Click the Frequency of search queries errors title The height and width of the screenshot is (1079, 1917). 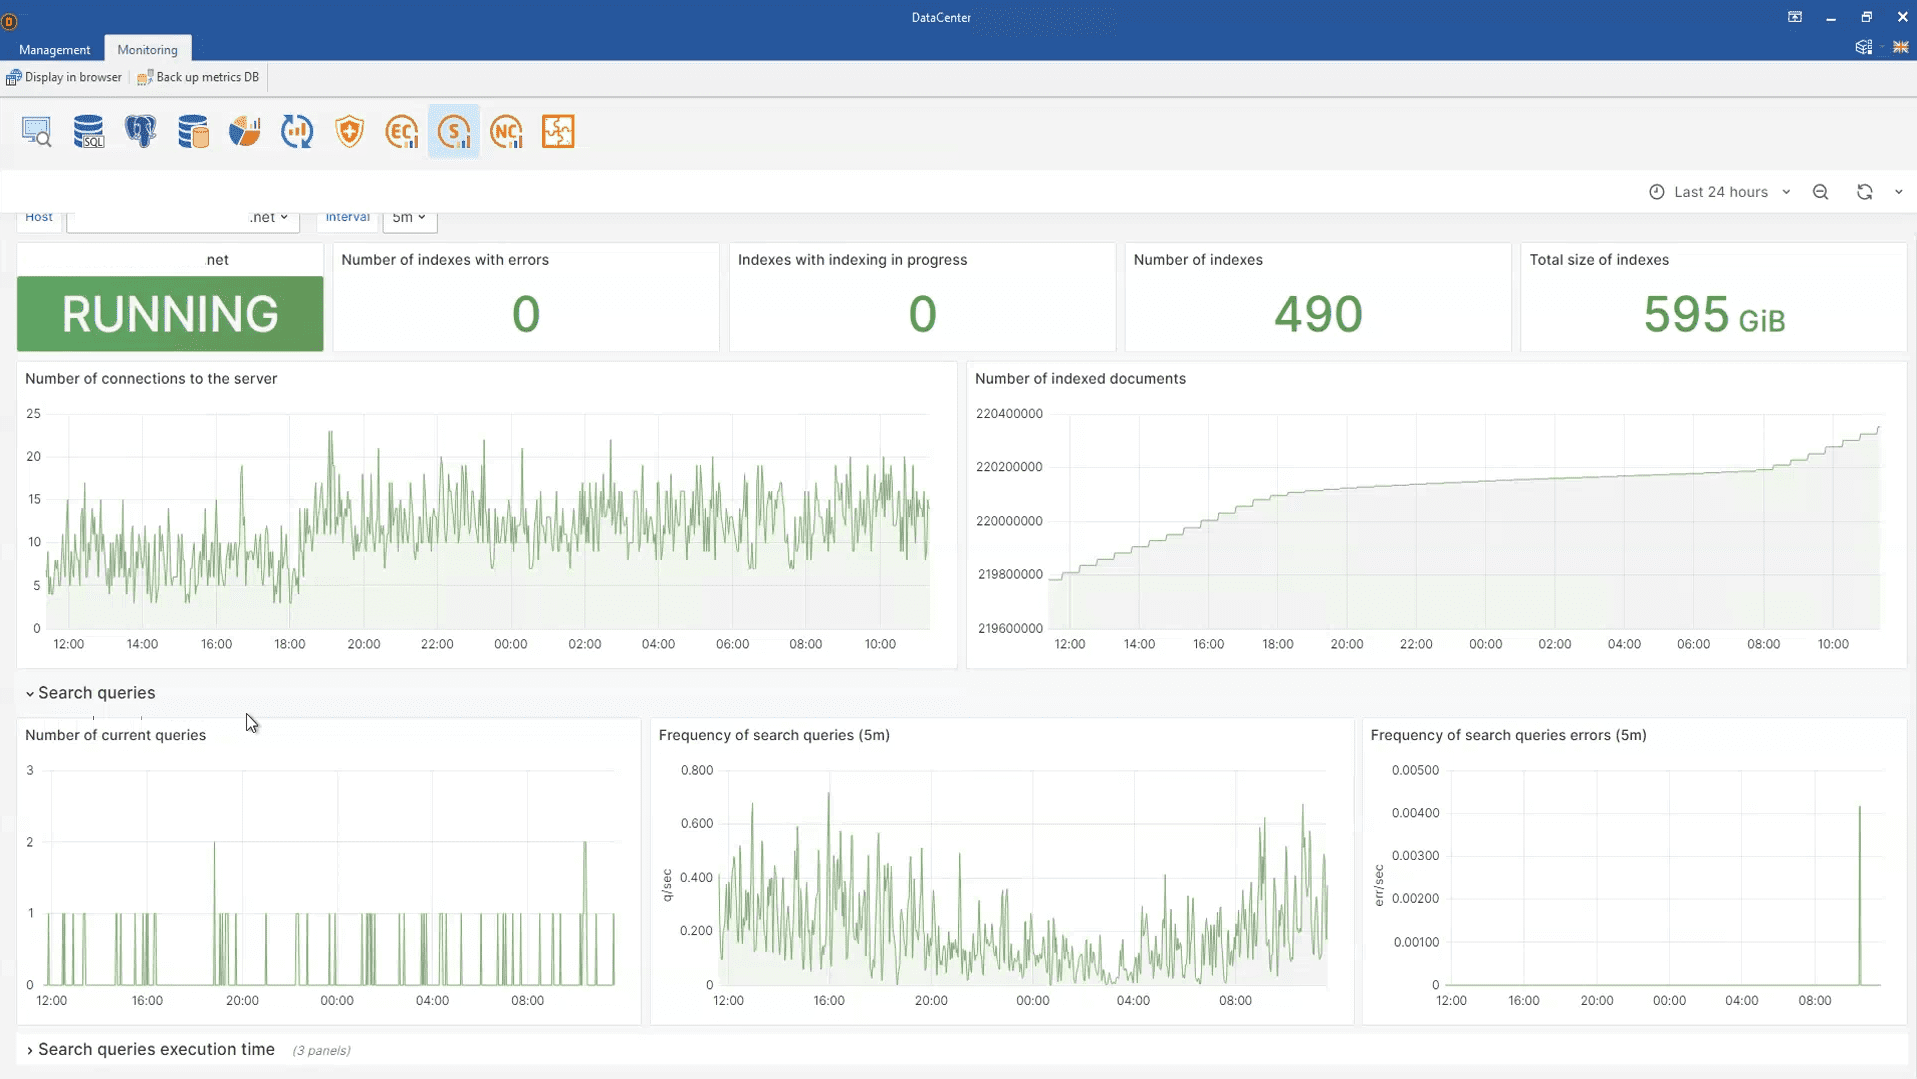coord(1508,735)
